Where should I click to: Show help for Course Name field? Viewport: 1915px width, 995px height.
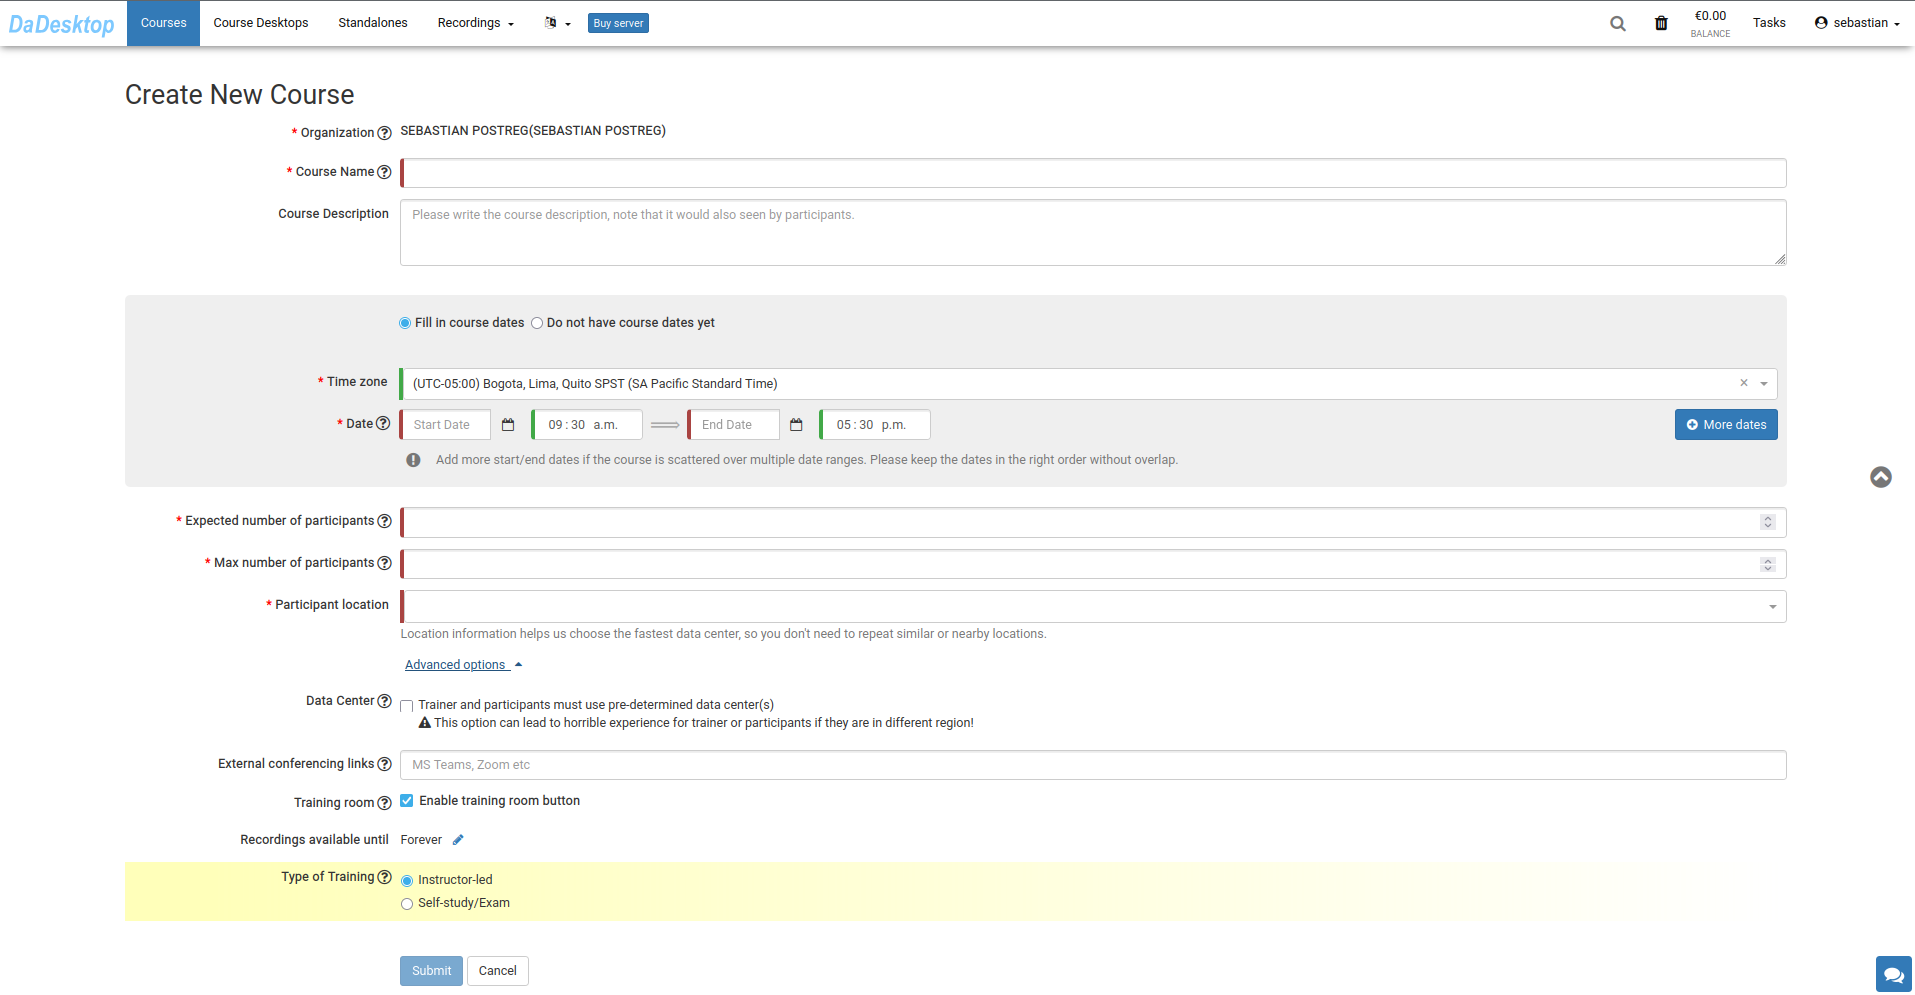tap(384, 172)
